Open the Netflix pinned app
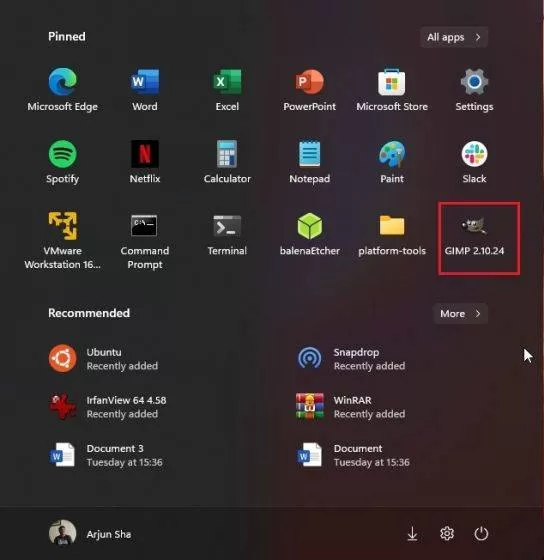544x560 pixels. [x=145, y=162]
